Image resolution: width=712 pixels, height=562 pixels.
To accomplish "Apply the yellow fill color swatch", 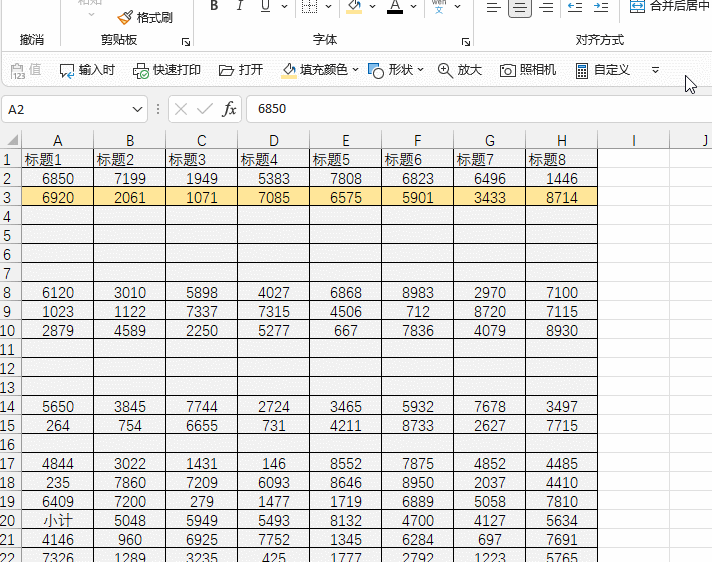I will coord(354,6).
